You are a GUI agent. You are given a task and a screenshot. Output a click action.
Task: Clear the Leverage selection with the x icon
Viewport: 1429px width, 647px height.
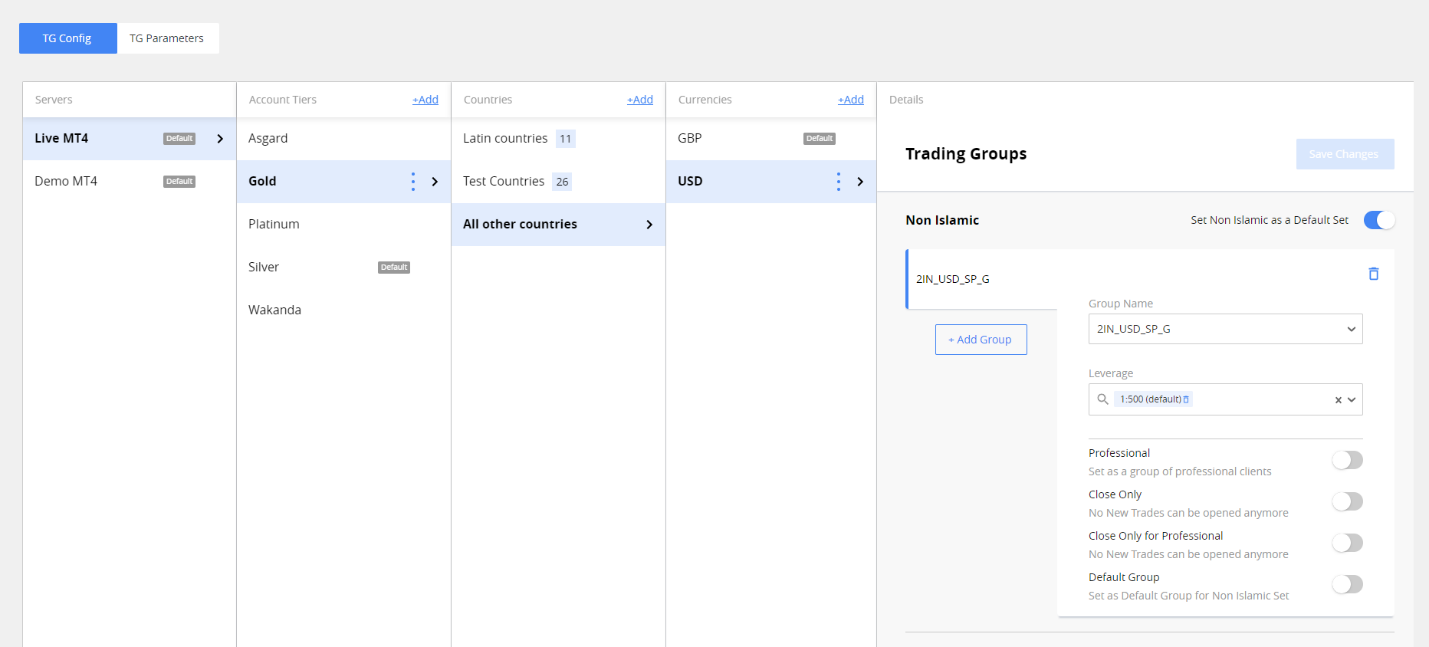click(1338, 399)
